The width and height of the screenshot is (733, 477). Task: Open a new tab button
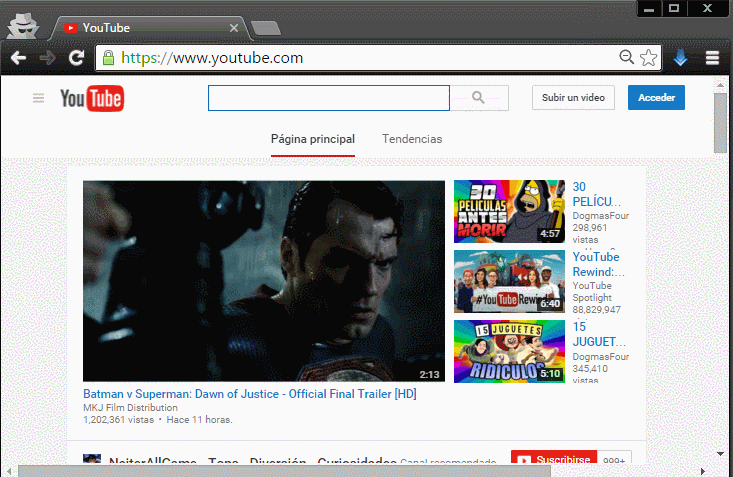coord(266,29)
